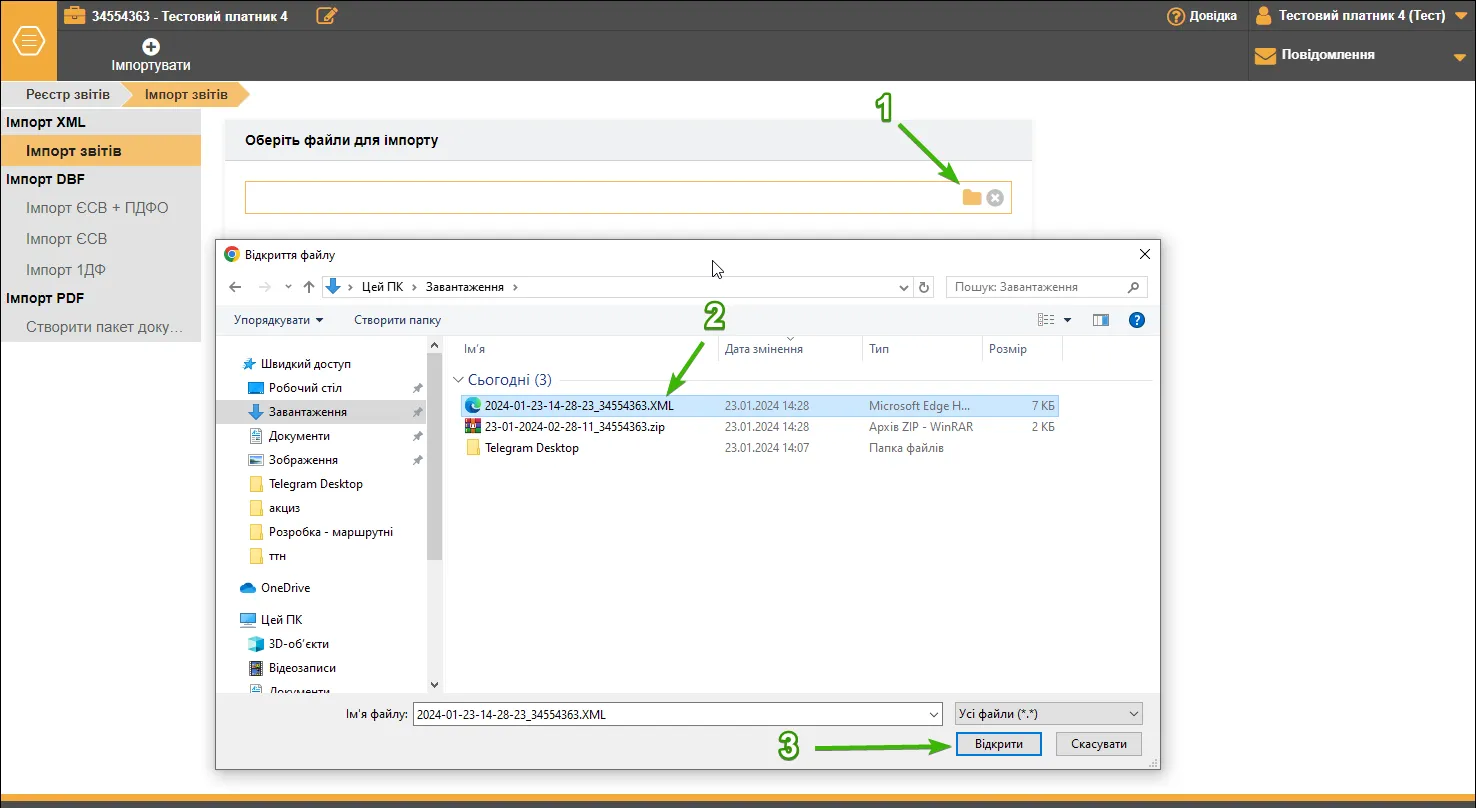The image size is (1476, 808).
Task: Click the Скасувати button
Action: tap(1099, 744)
